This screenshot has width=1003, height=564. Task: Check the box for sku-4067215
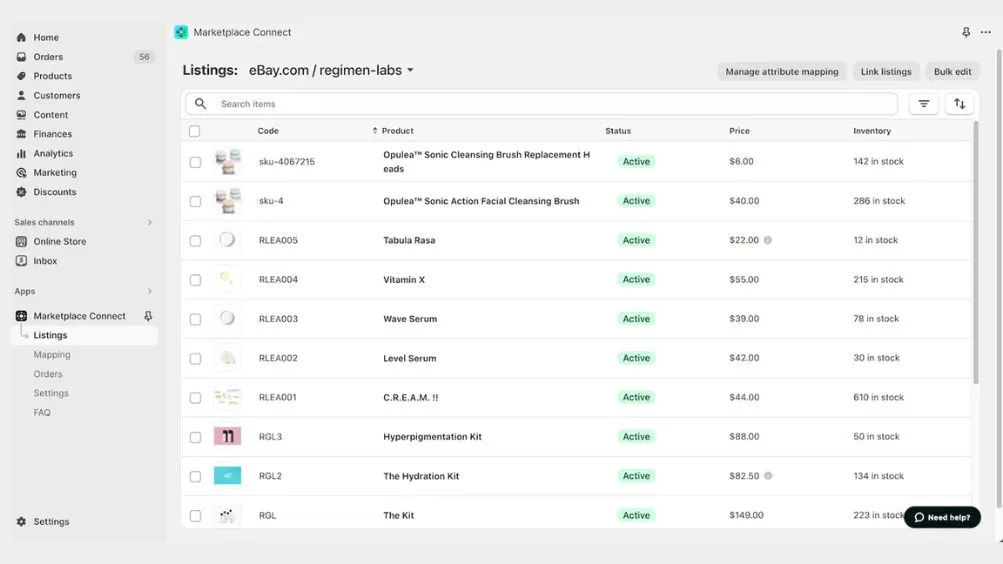pyautogui.click(x=195, y=162)
